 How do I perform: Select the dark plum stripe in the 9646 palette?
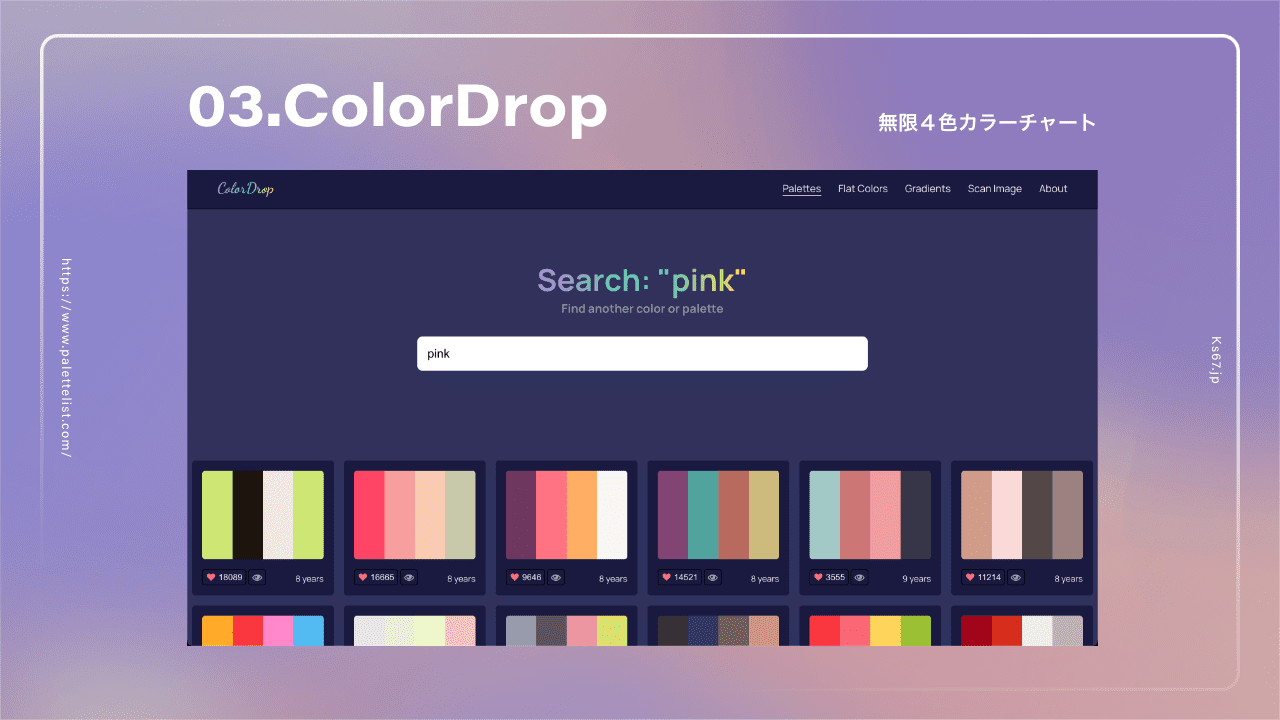521,515
